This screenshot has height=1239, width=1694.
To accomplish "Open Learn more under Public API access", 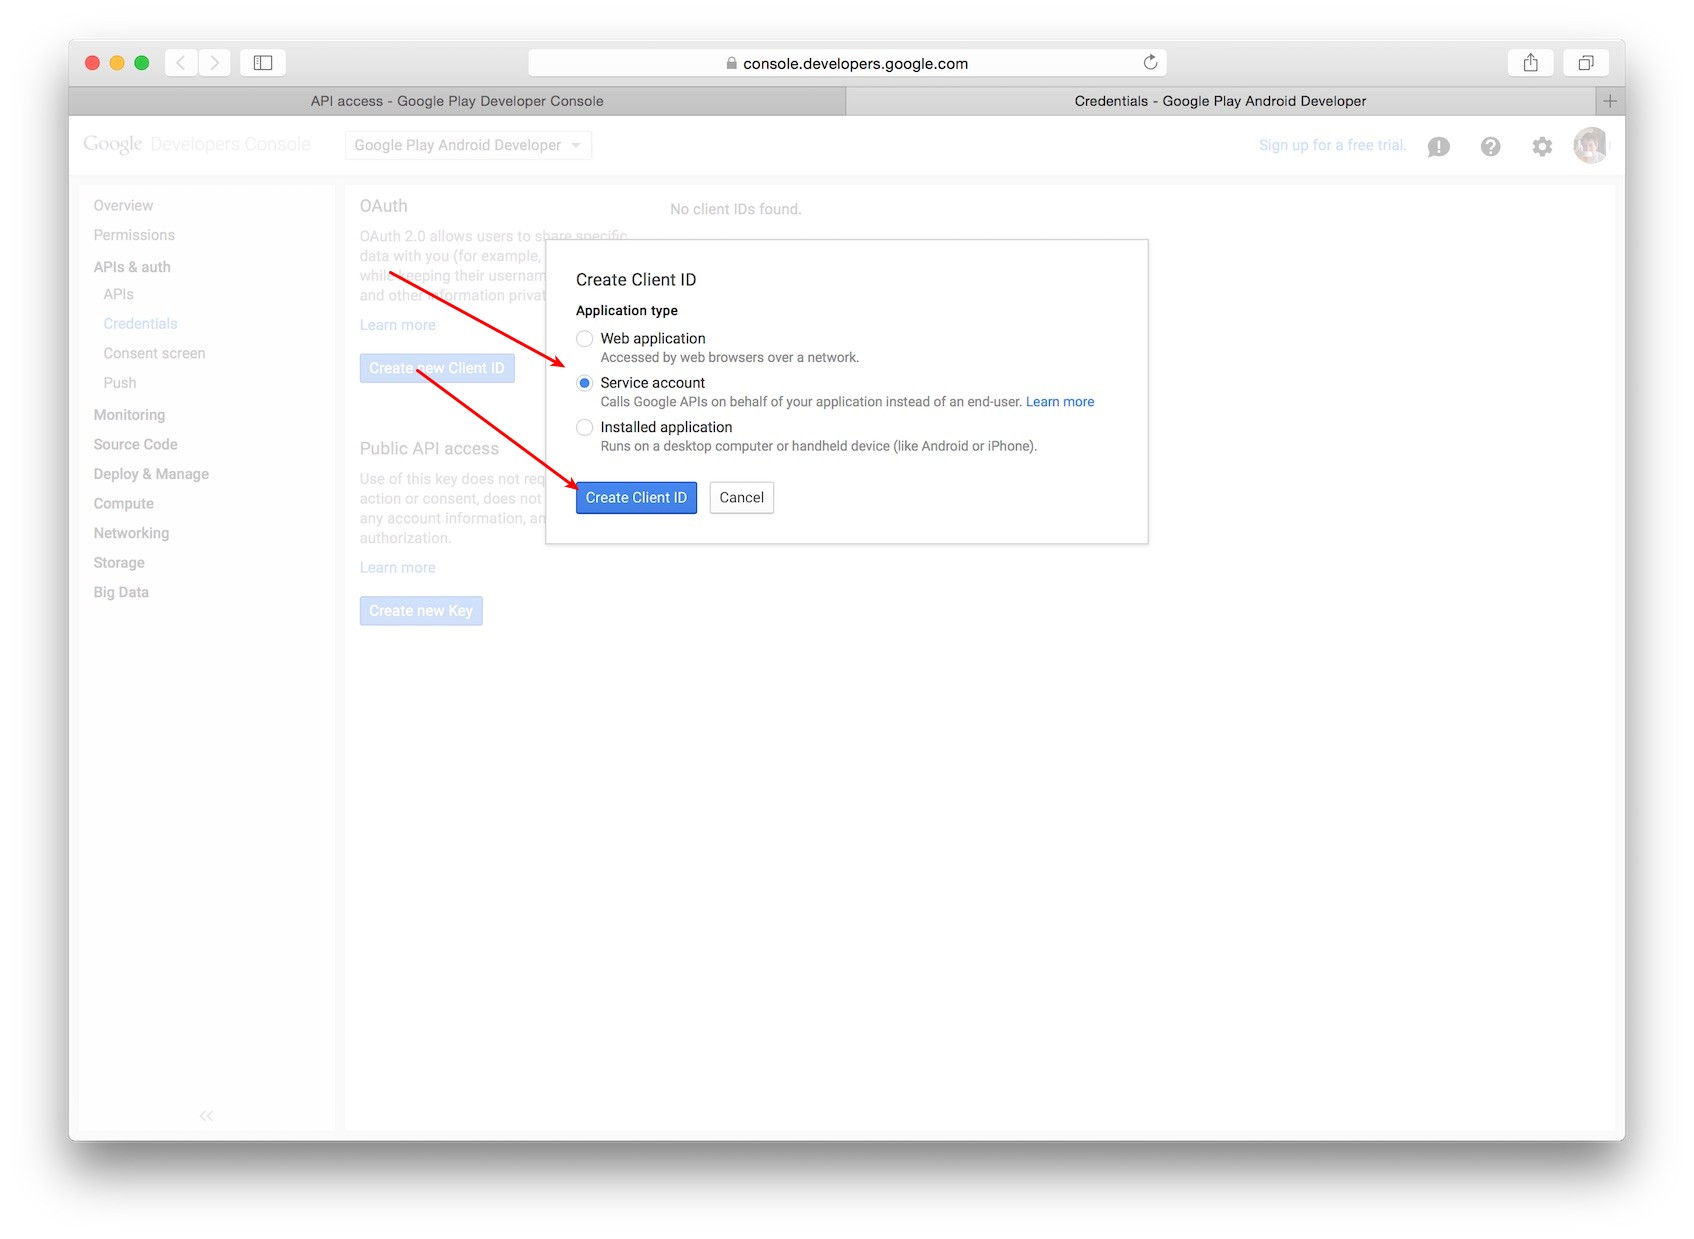I will (398, 568).
